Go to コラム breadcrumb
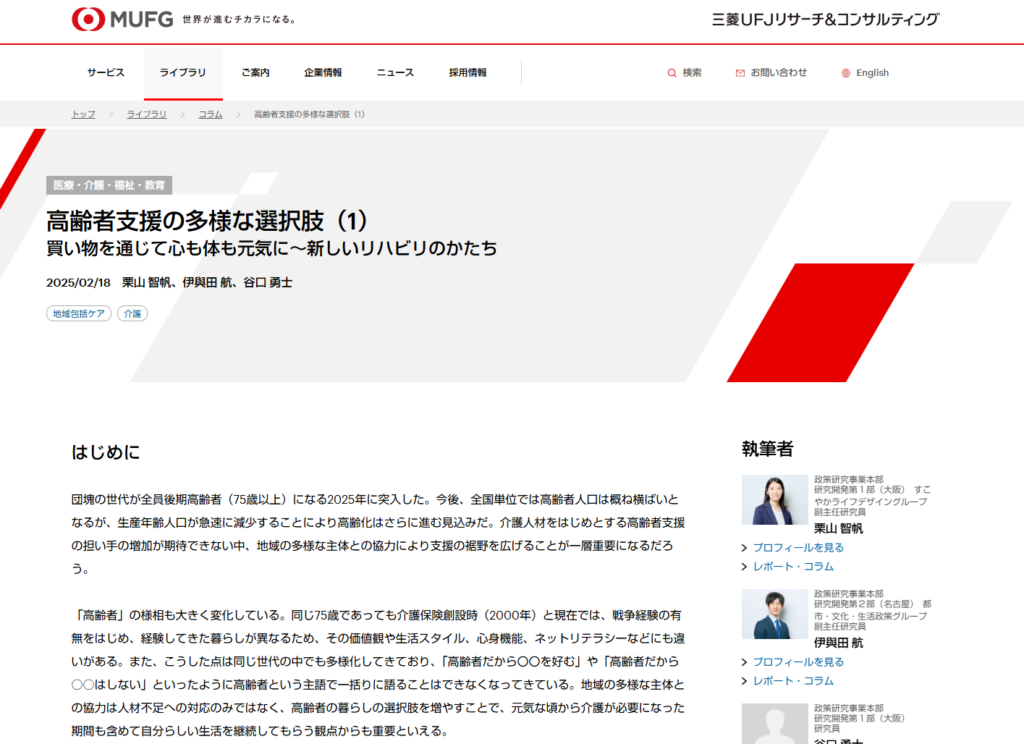The width and height of the screenshot is (1024, 744). [x=210, y=114]
